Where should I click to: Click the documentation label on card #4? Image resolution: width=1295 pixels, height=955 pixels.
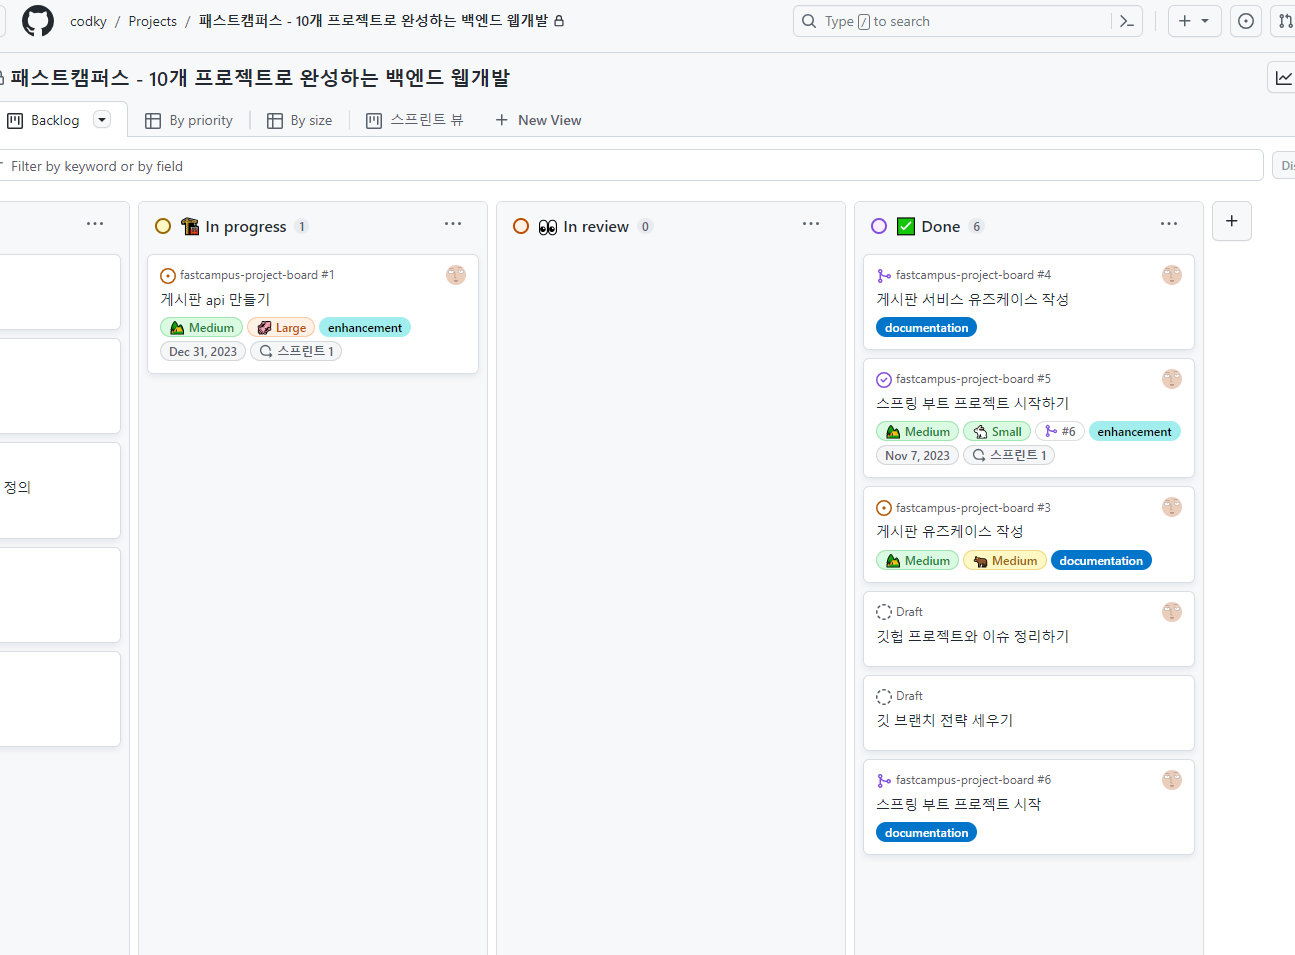[926, 327]
